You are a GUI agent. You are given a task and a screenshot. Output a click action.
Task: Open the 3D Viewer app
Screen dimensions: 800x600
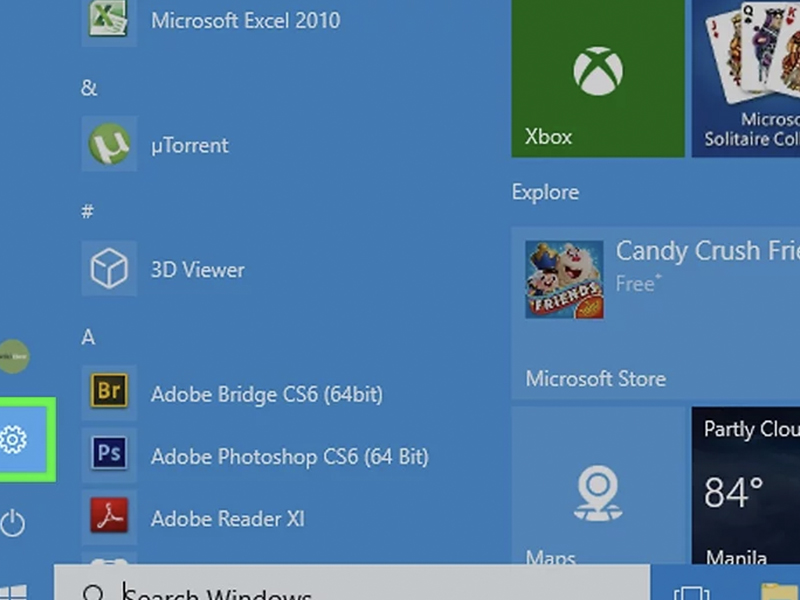[x=197, y=270]
